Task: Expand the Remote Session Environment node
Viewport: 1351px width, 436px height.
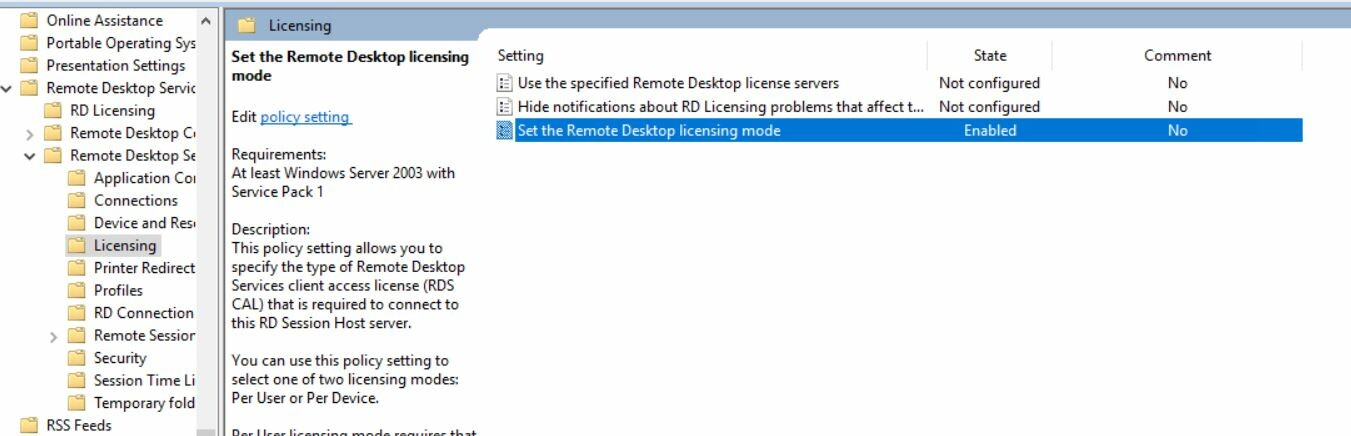Action: click(x=54, y=336)
